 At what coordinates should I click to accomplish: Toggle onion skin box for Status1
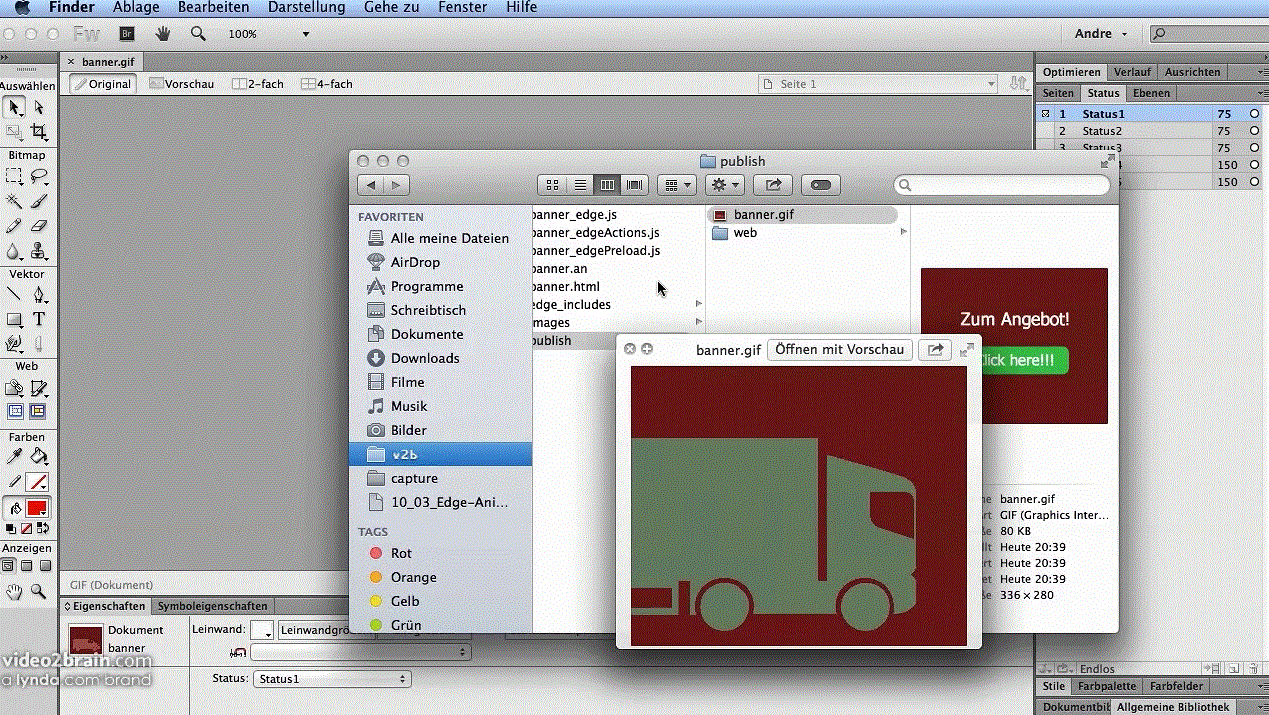click(1045, 114)
